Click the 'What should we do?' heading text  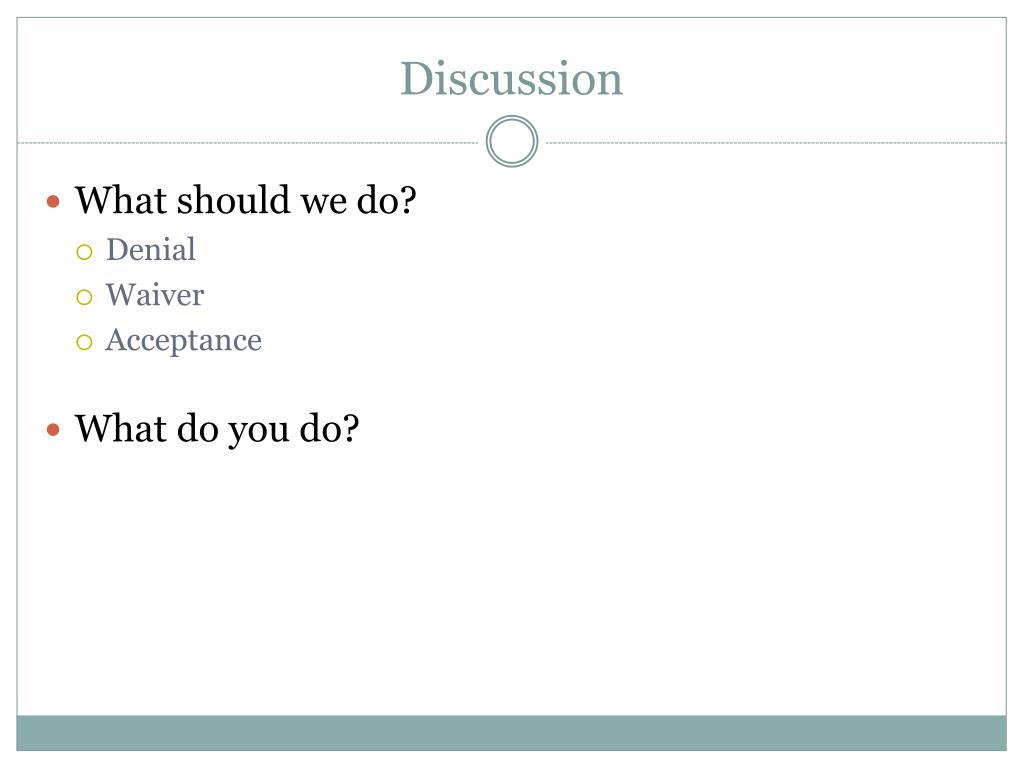pyautogui.click(x=246, y=200)
